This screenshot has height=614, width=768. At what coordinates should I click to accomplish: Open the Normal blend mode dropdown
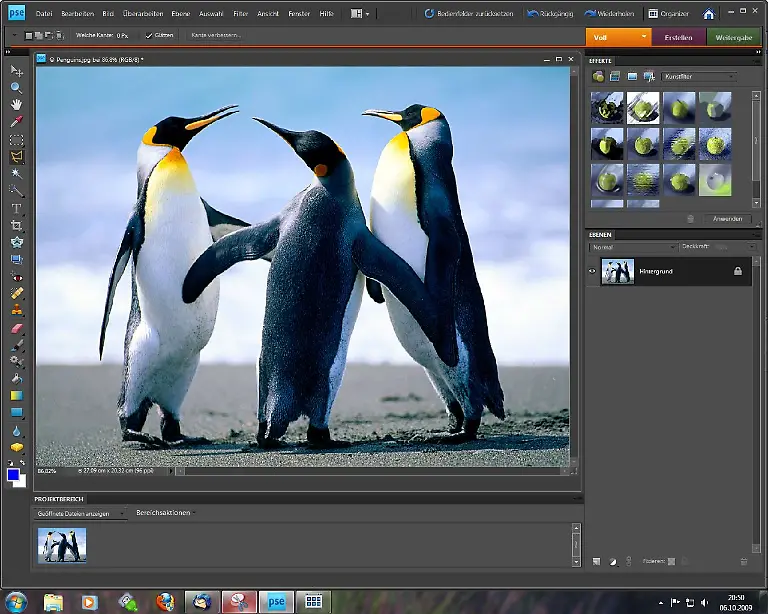632,246
